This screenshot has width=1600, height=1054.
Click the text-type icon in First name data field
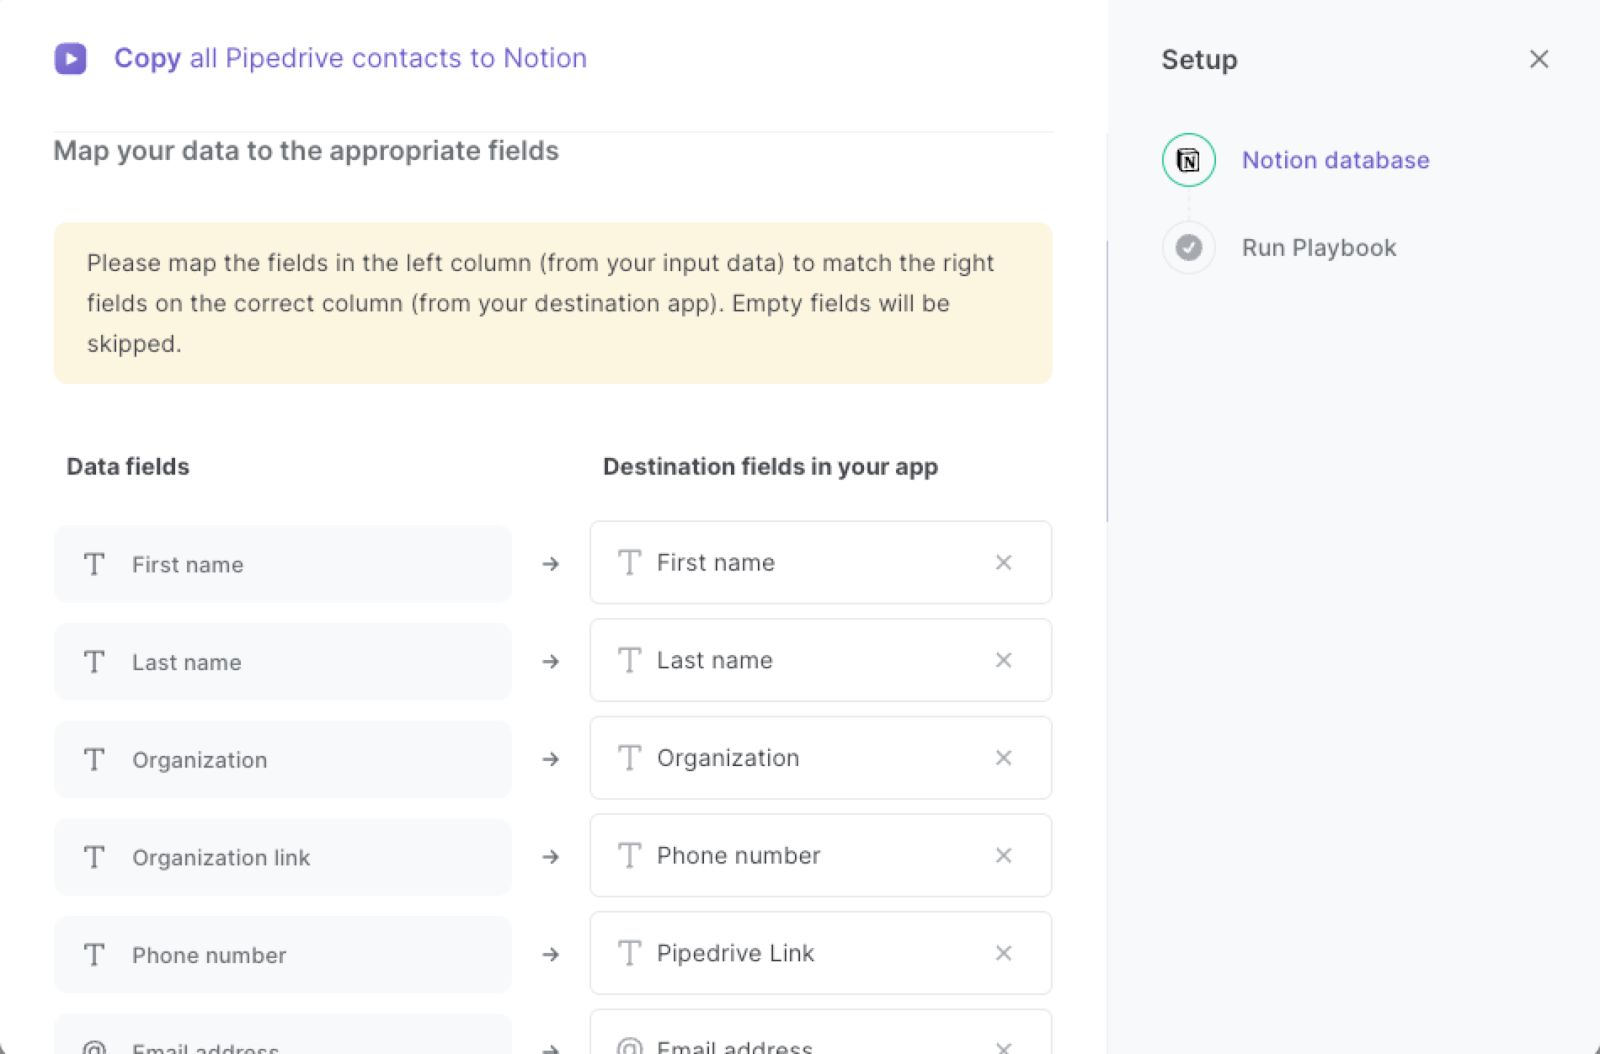point(94,564)
